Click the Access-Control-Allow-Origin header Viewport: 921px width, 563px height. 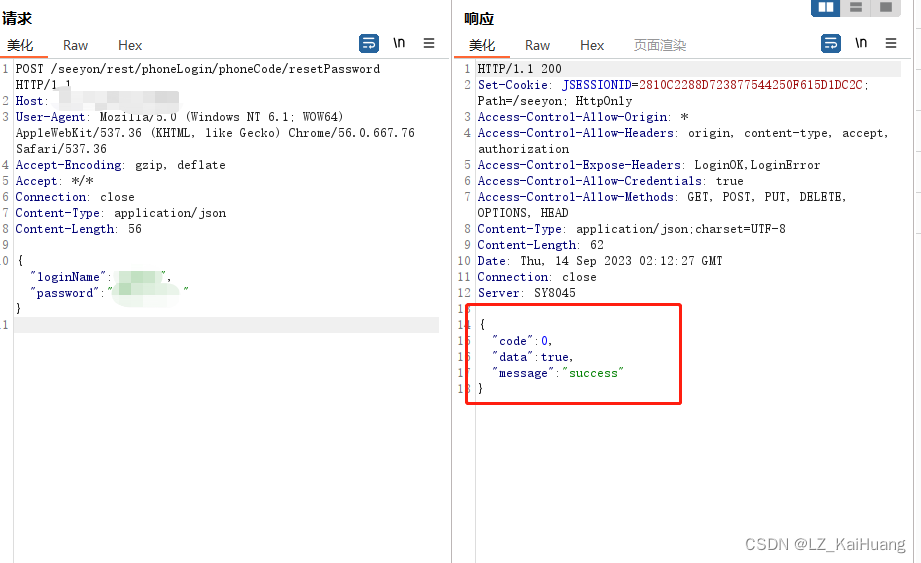[583, 117]
